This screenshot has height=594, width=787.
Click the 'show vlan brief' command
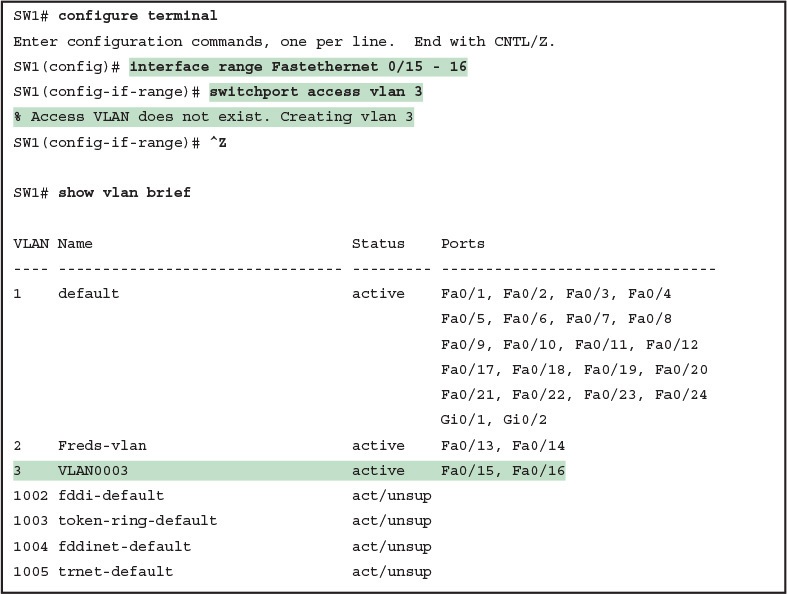coord(124,193)
